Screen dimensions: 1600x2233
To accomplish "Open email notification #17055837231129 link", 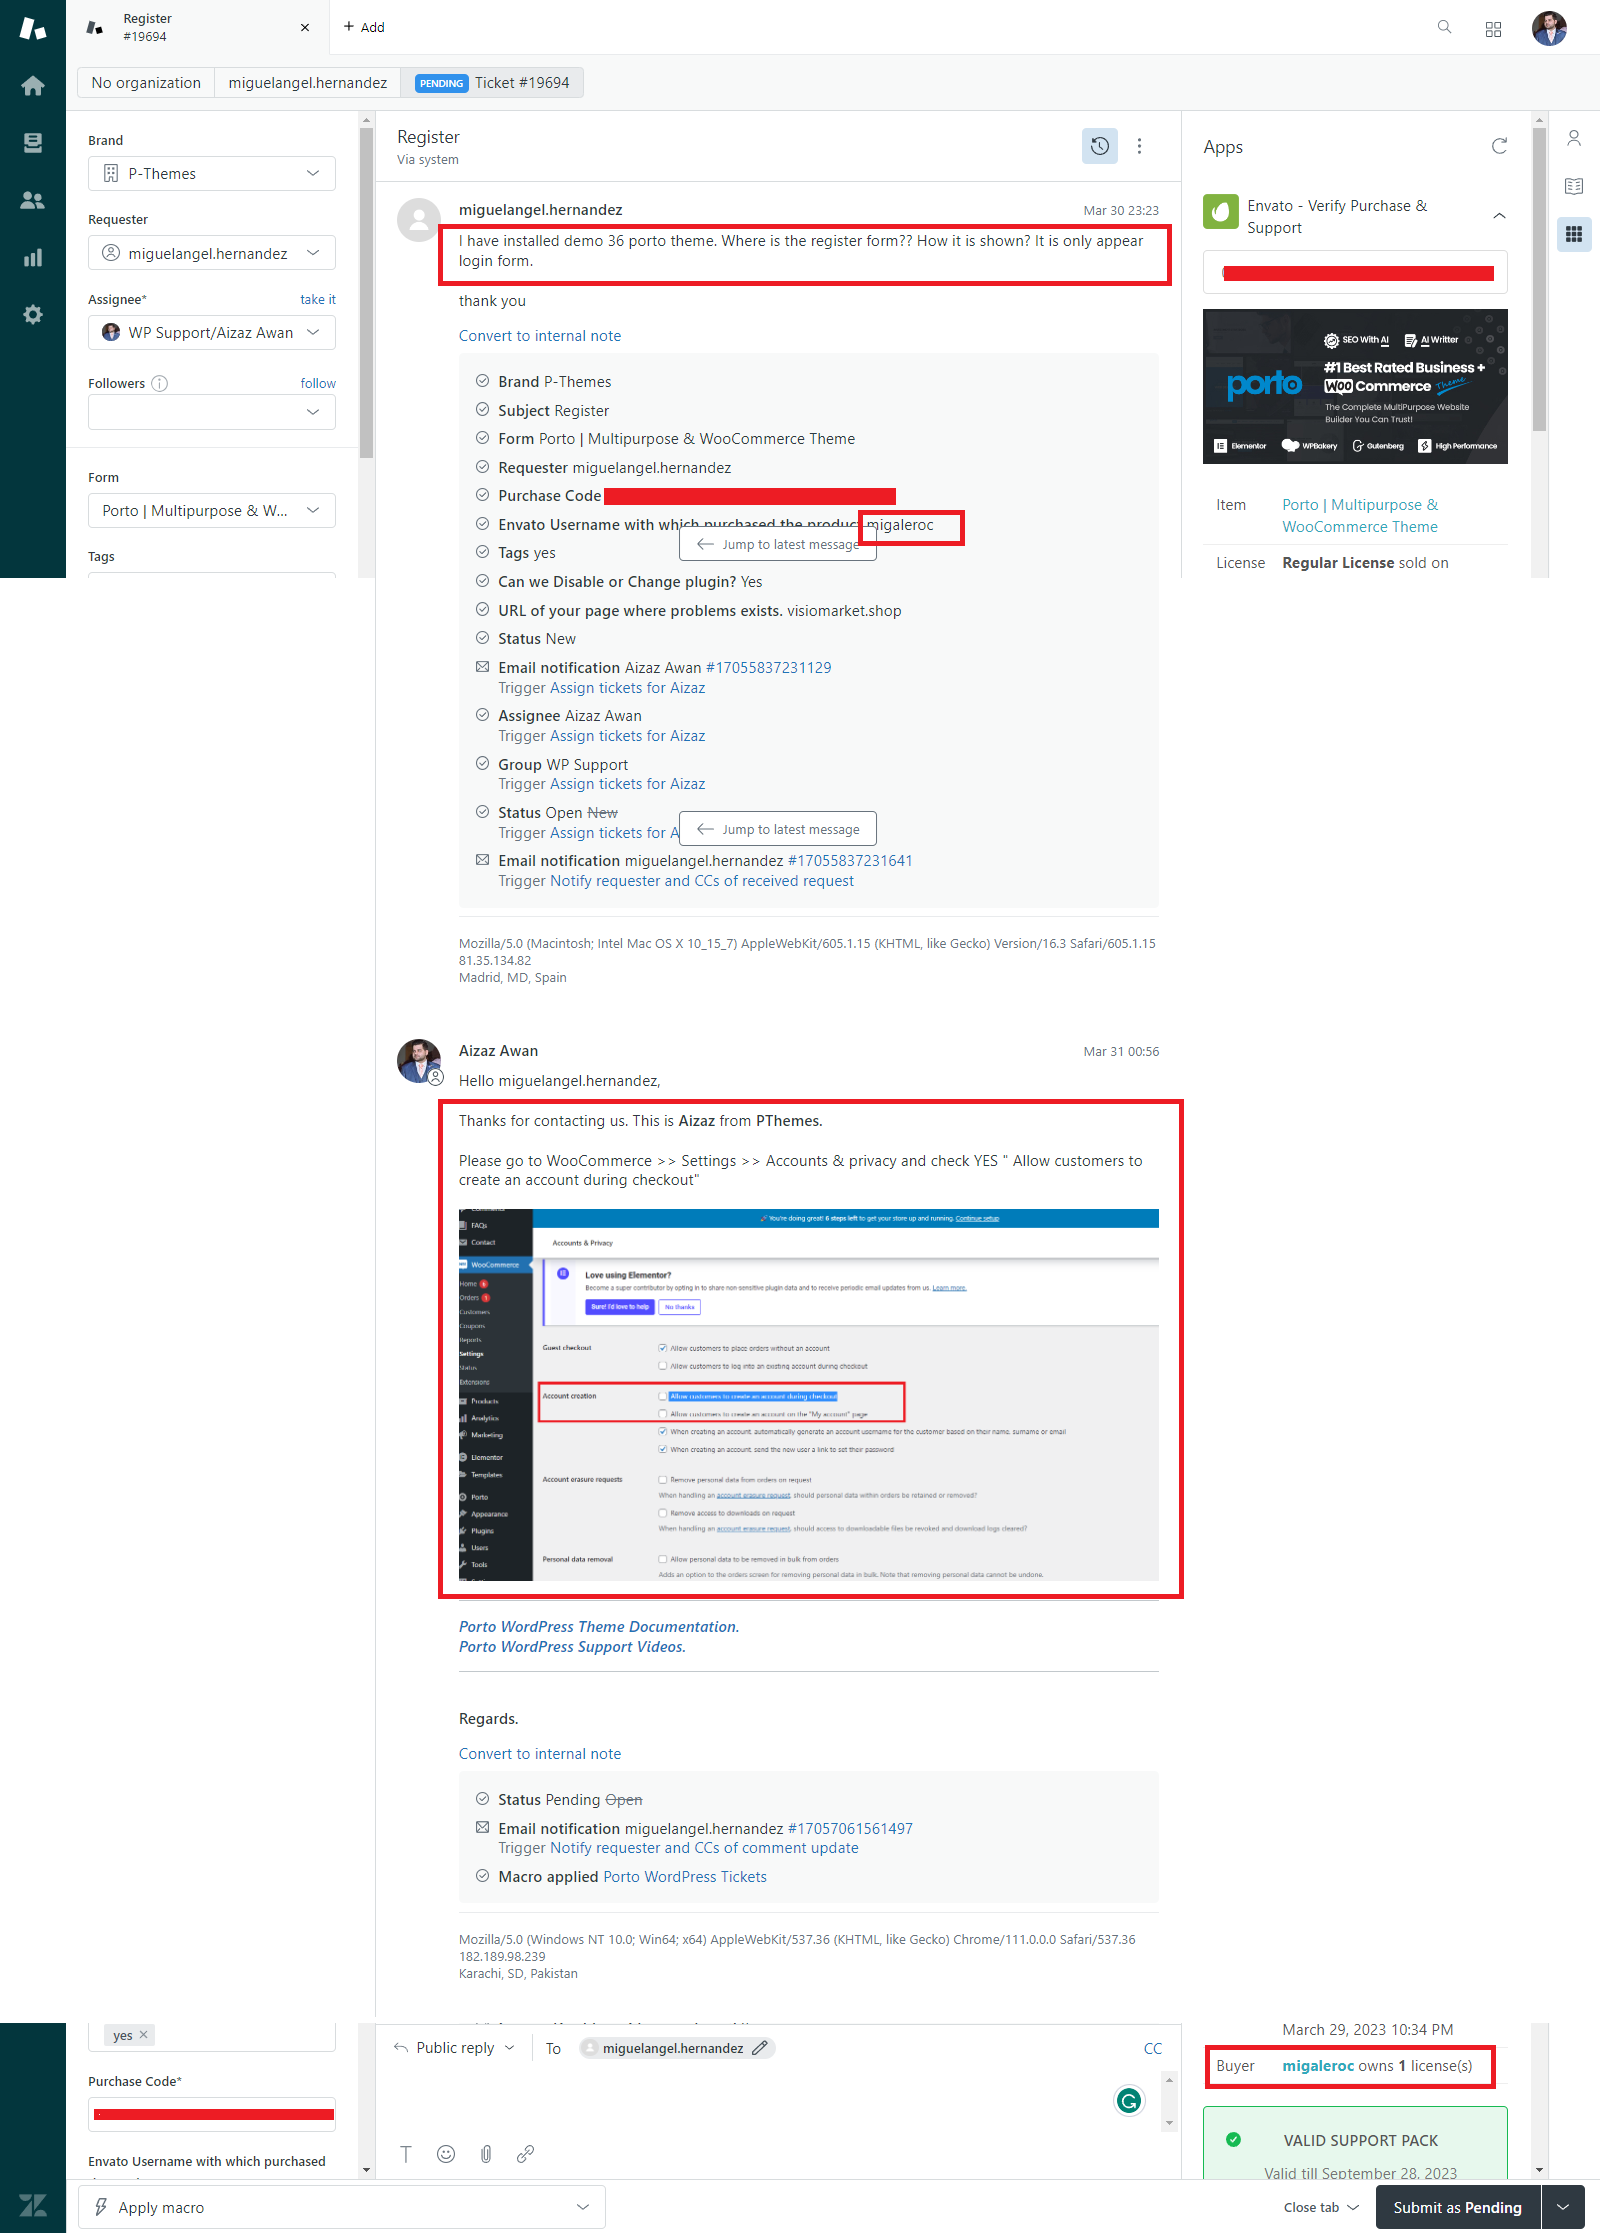I will point(768,668).
